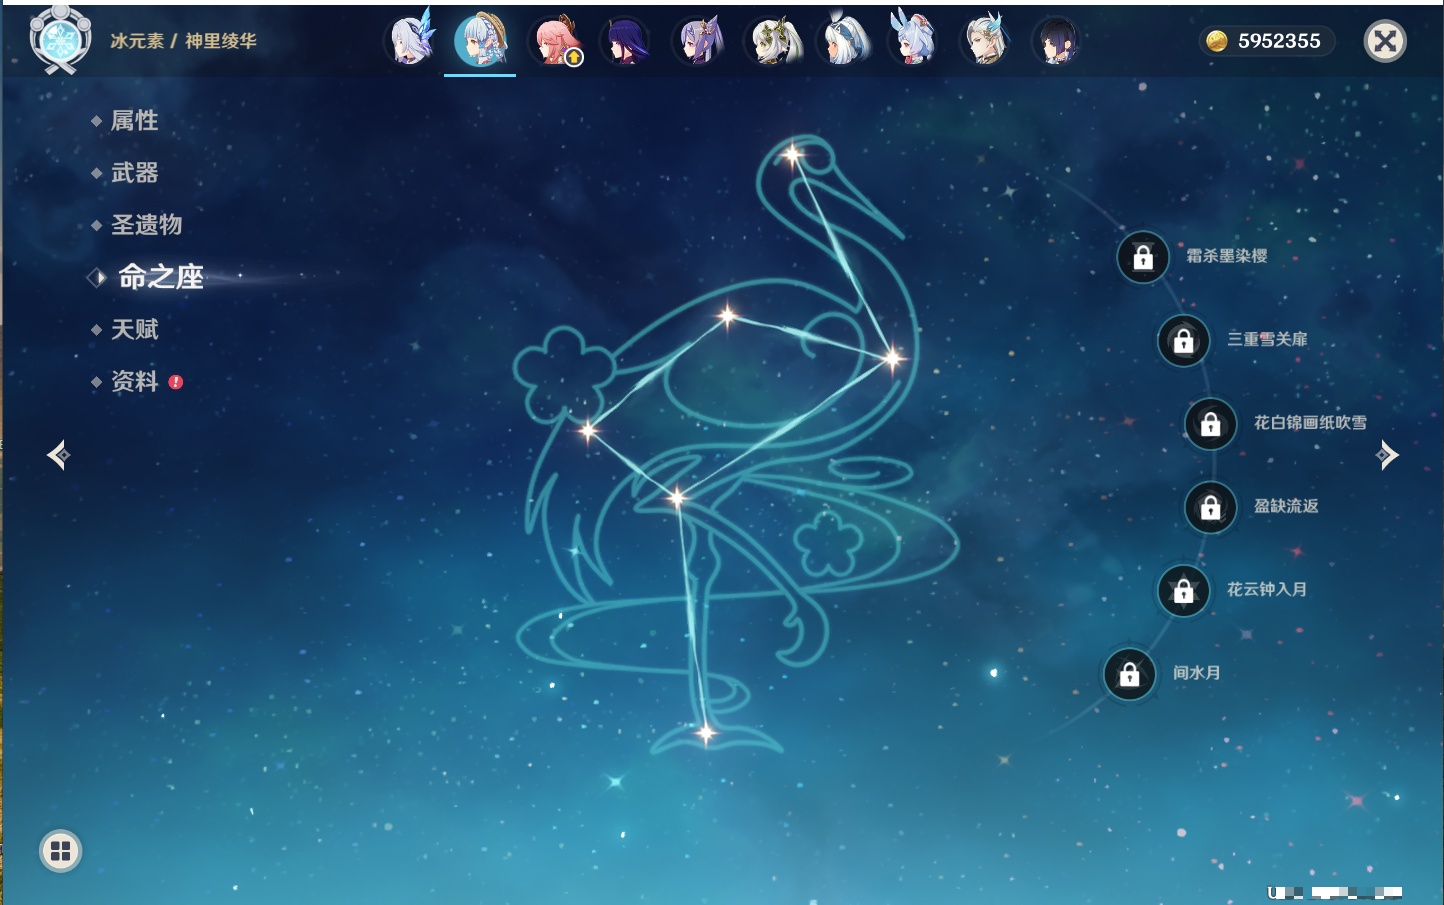Image resolution: width=1444 pixels, height=905 pixels.
Task: Click the 冰元素 / 神里绫华 title text
Action: point(183,41)
